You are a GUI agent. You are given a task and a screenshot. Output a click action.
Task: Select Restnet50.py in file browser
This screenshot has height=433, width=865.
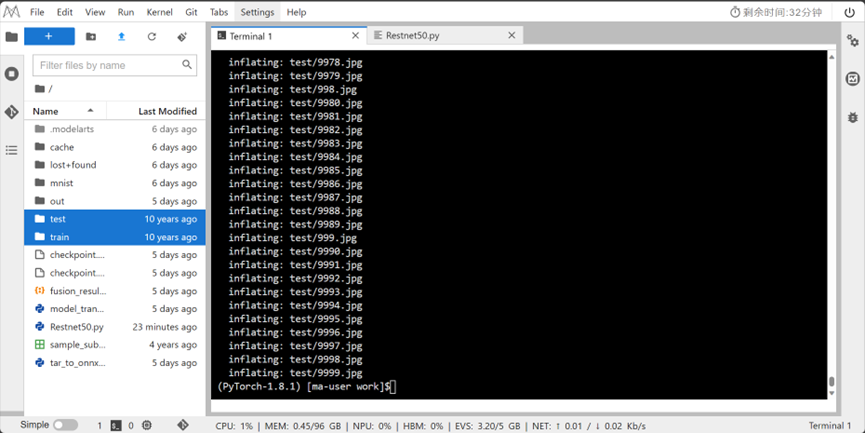click(115, 327)
